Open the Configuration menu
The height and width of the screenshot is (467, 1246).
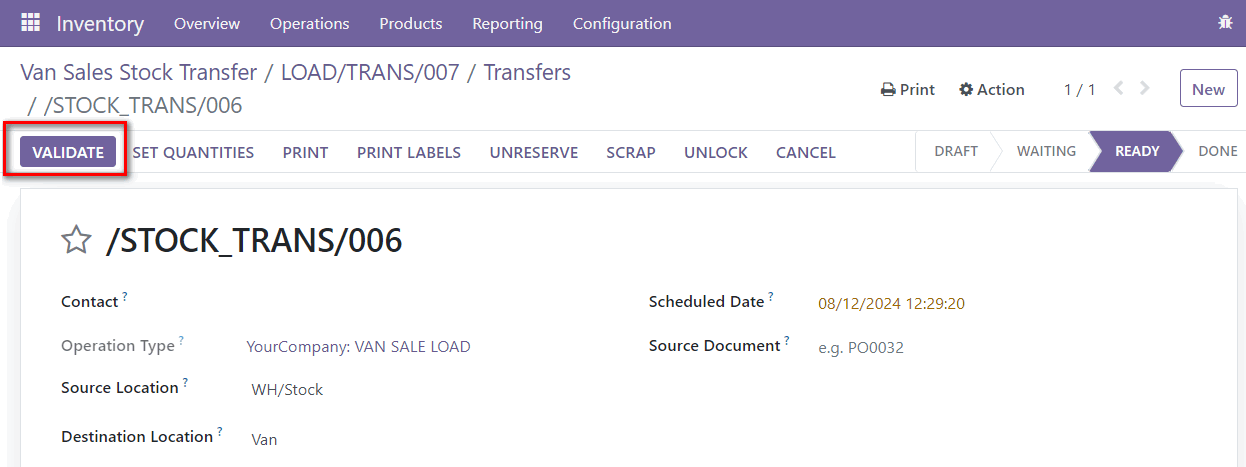point(622,23)
